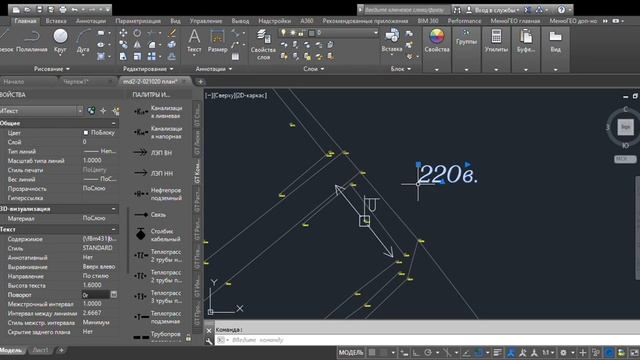Click the Поворот rotation value field
The height and width of the screenshot is (360, 640).
click(x=96, y=295)
